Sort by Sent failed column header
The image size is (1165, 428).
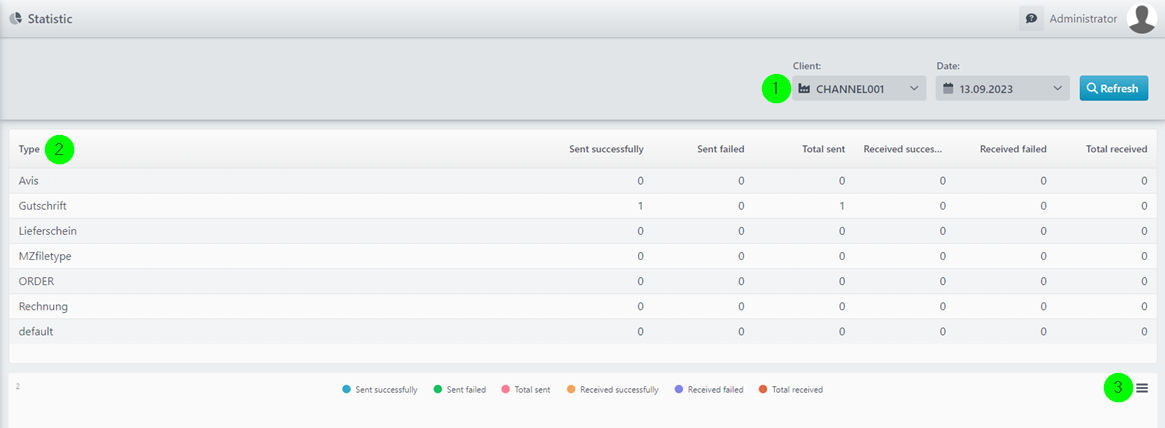(x=721, y=149)
